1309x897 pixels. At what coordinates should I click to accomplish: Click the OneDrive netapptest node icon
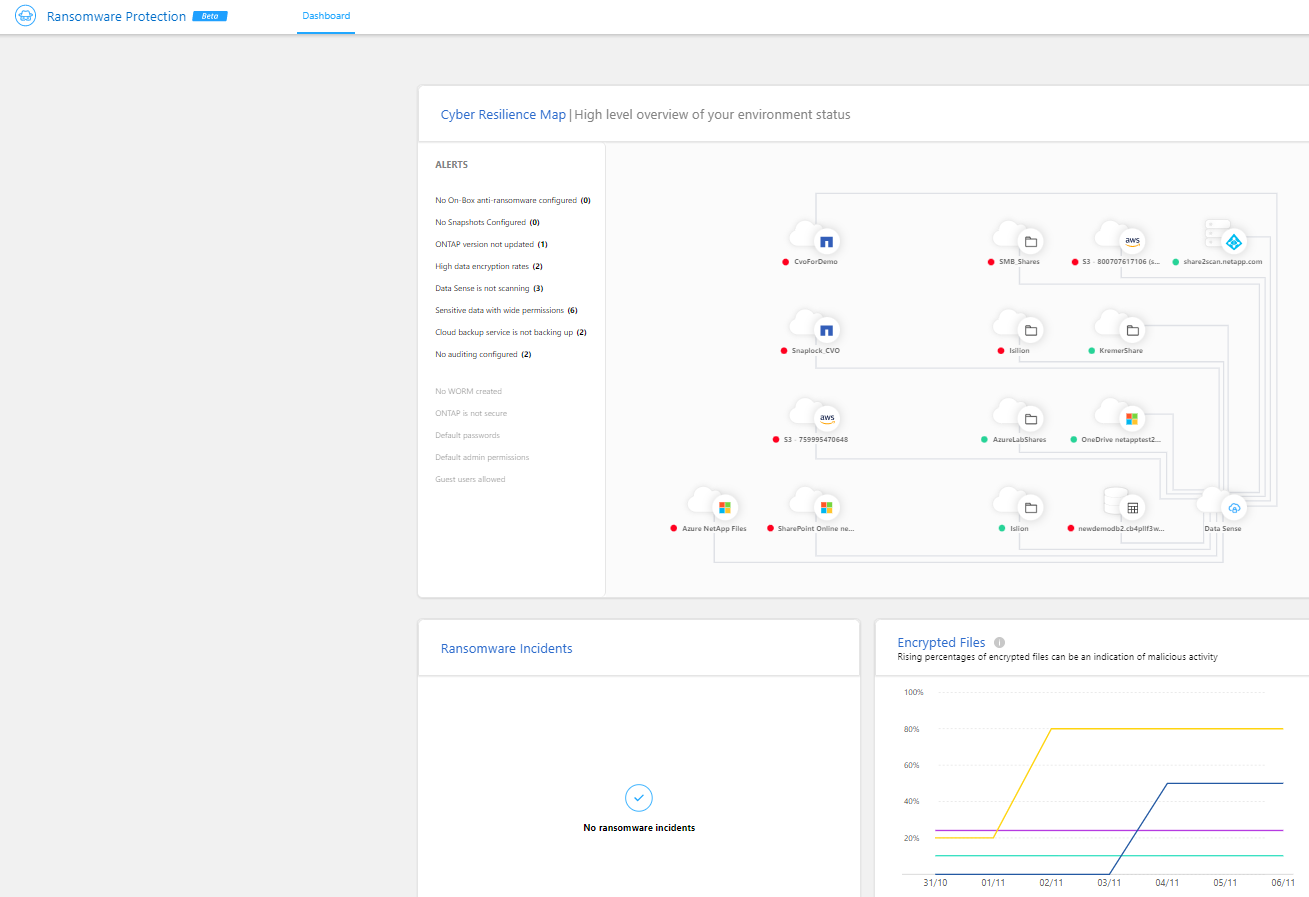(x=1132, y=419)
